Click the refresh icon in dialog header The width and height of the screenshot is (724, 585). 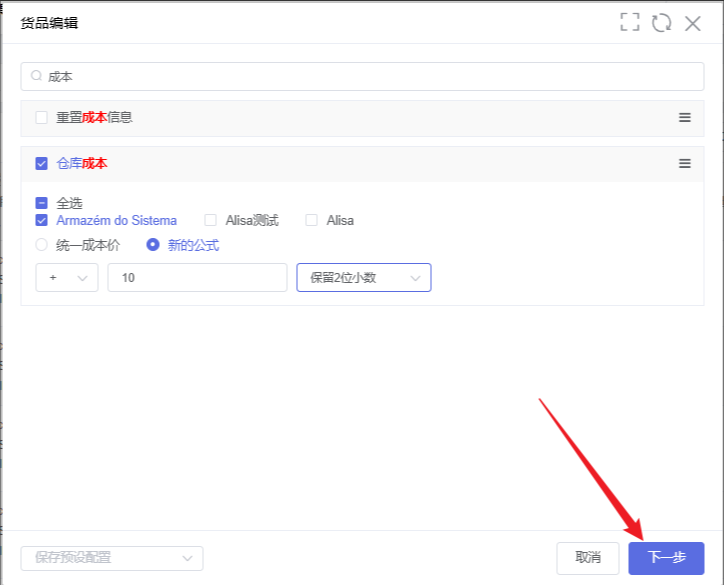pyautogui.click(x=661, y=23)
